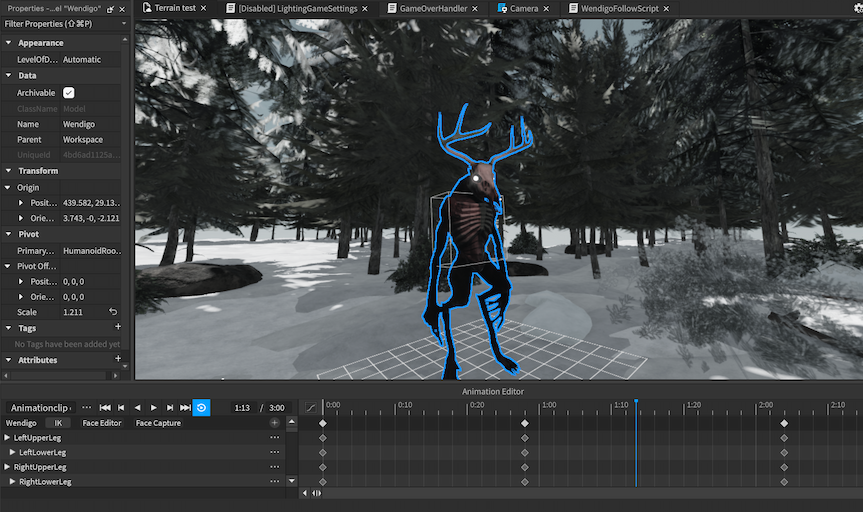Collapse the Pivot section
863x512 pixels.
pos(8,234)
